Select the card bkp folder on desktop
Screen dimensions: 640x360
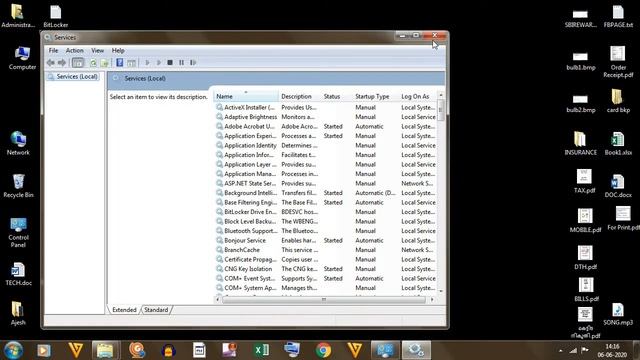pos(618,101)
